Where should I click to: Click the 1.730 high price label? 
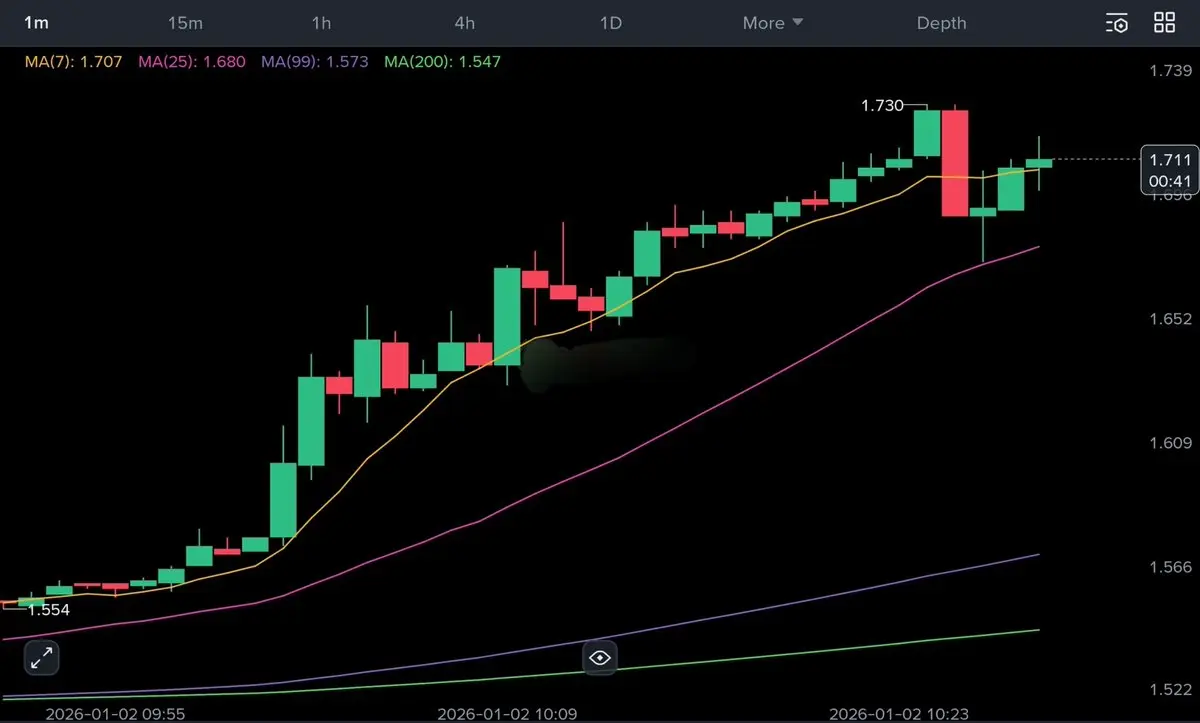click(x=882, y=105)
